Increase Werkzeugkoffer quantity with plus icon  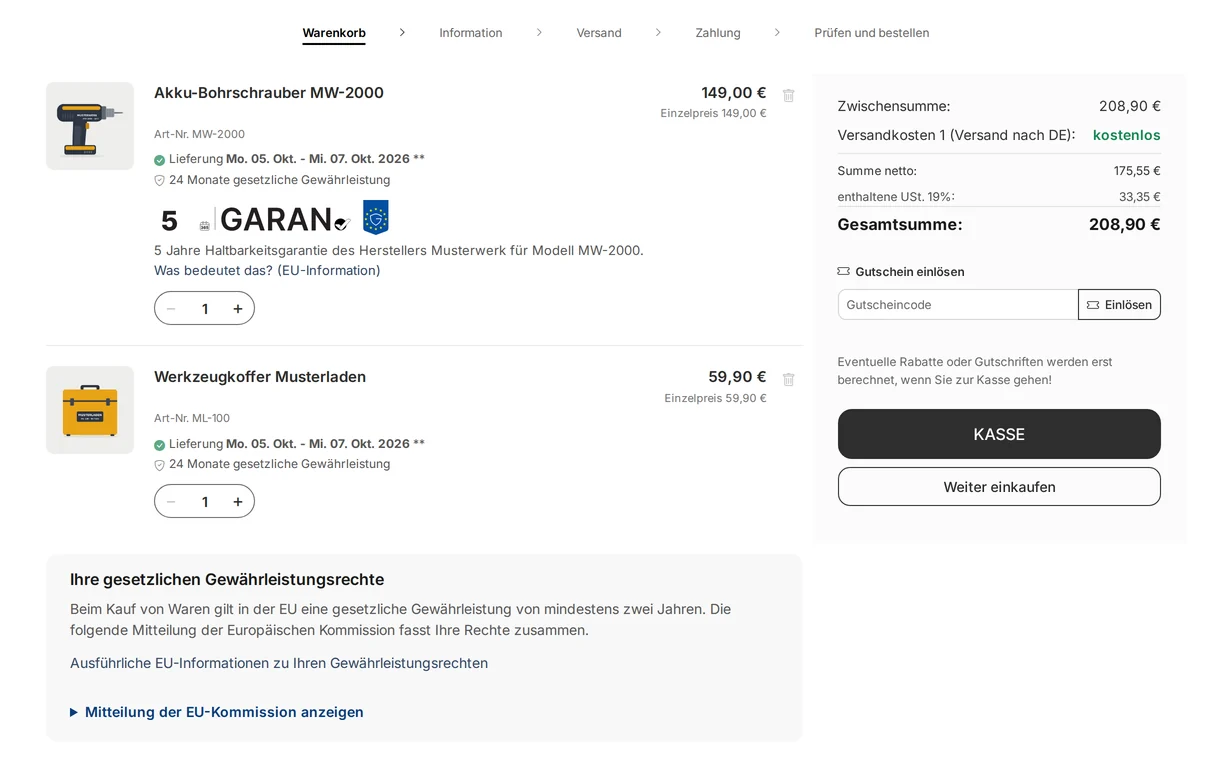(x=238, y=502)
